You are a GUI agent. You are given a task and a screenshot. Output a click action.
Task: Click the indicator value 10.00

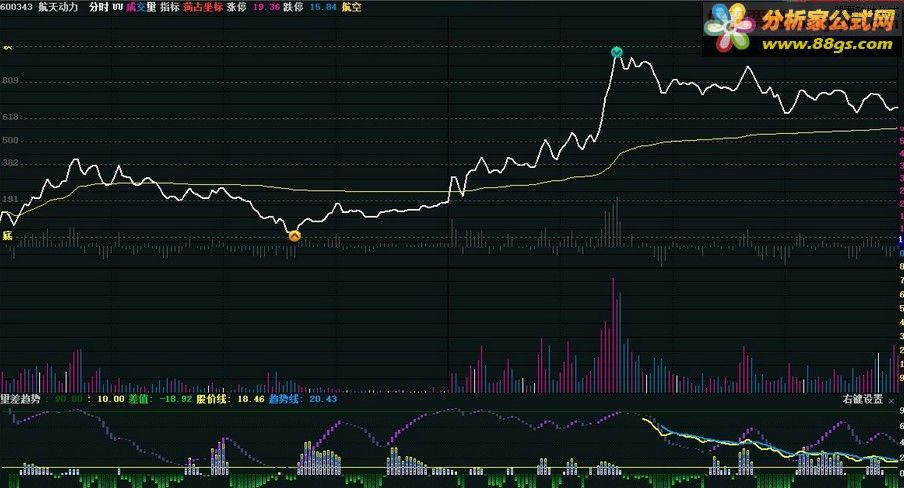point(111,399)
